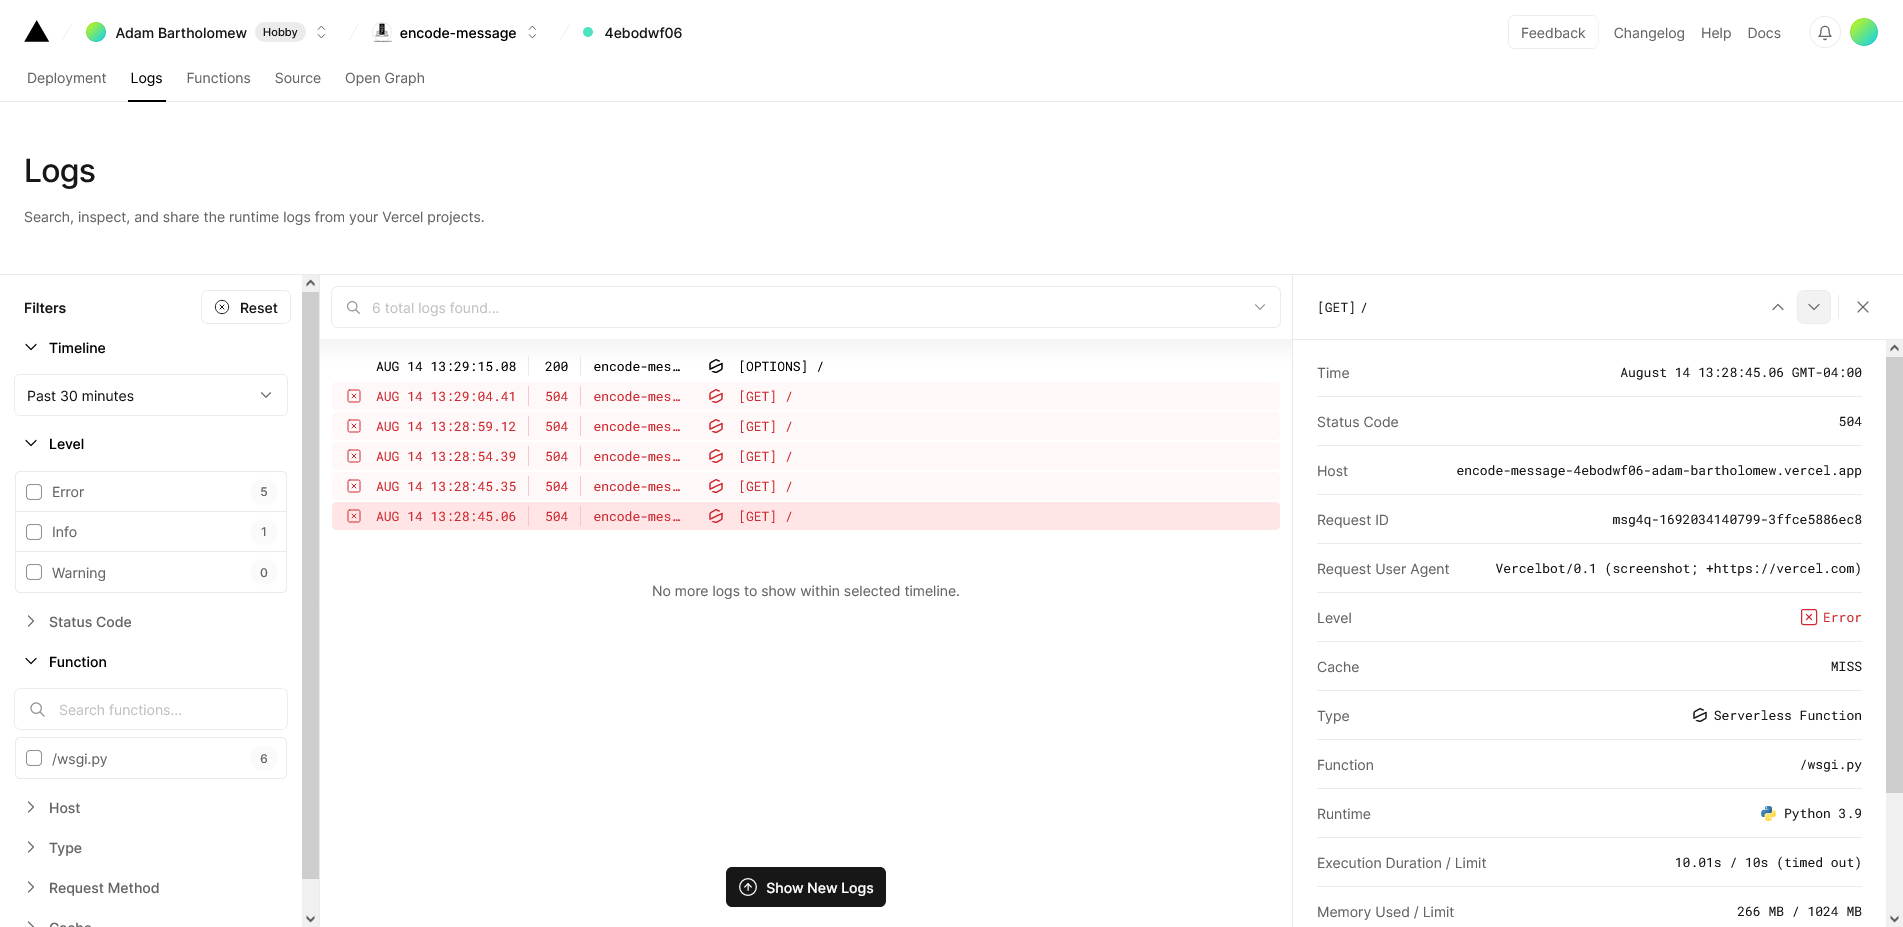Click the serverless icon on the OPTIONS log row

(716, 366)
